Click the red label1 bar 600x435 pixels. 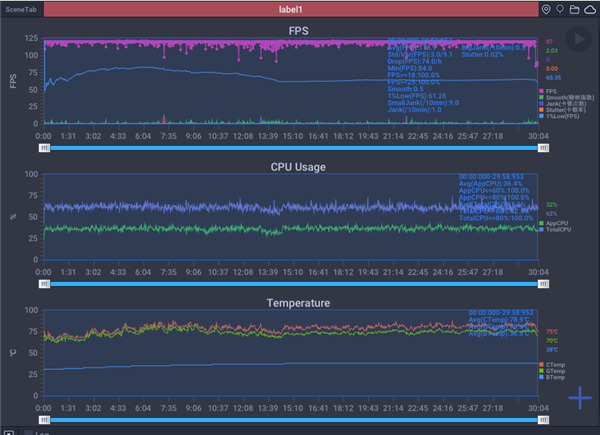[291, 9]
